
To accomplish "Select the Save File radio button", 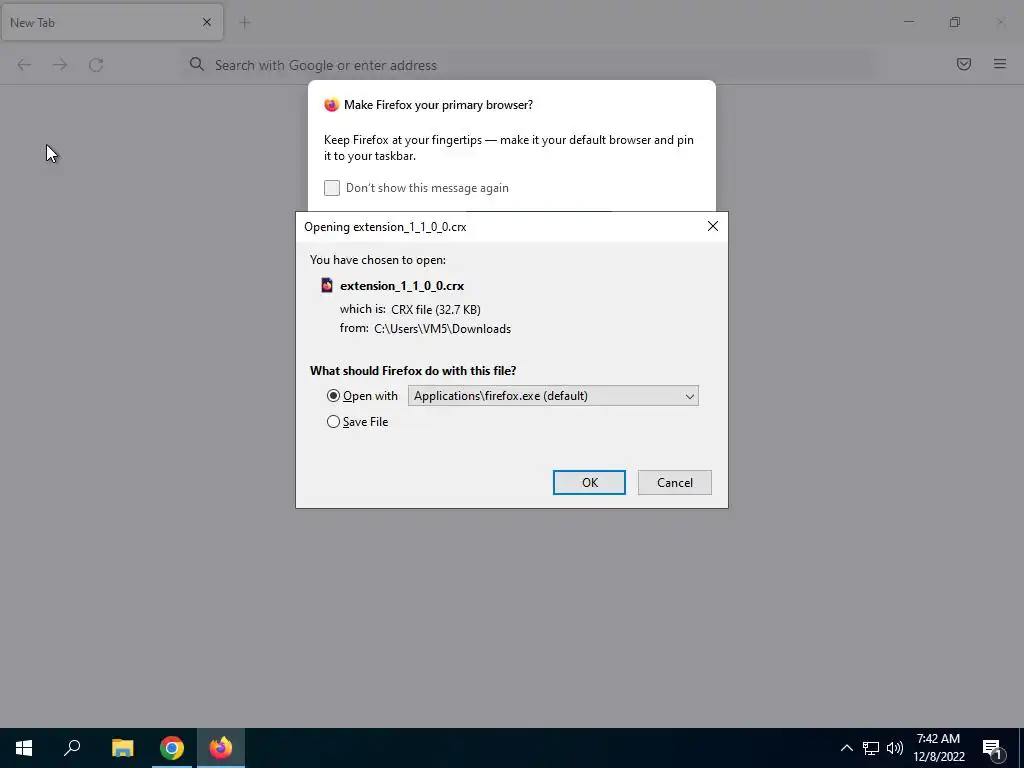I will pyautogui.click(x=333, y=422).
